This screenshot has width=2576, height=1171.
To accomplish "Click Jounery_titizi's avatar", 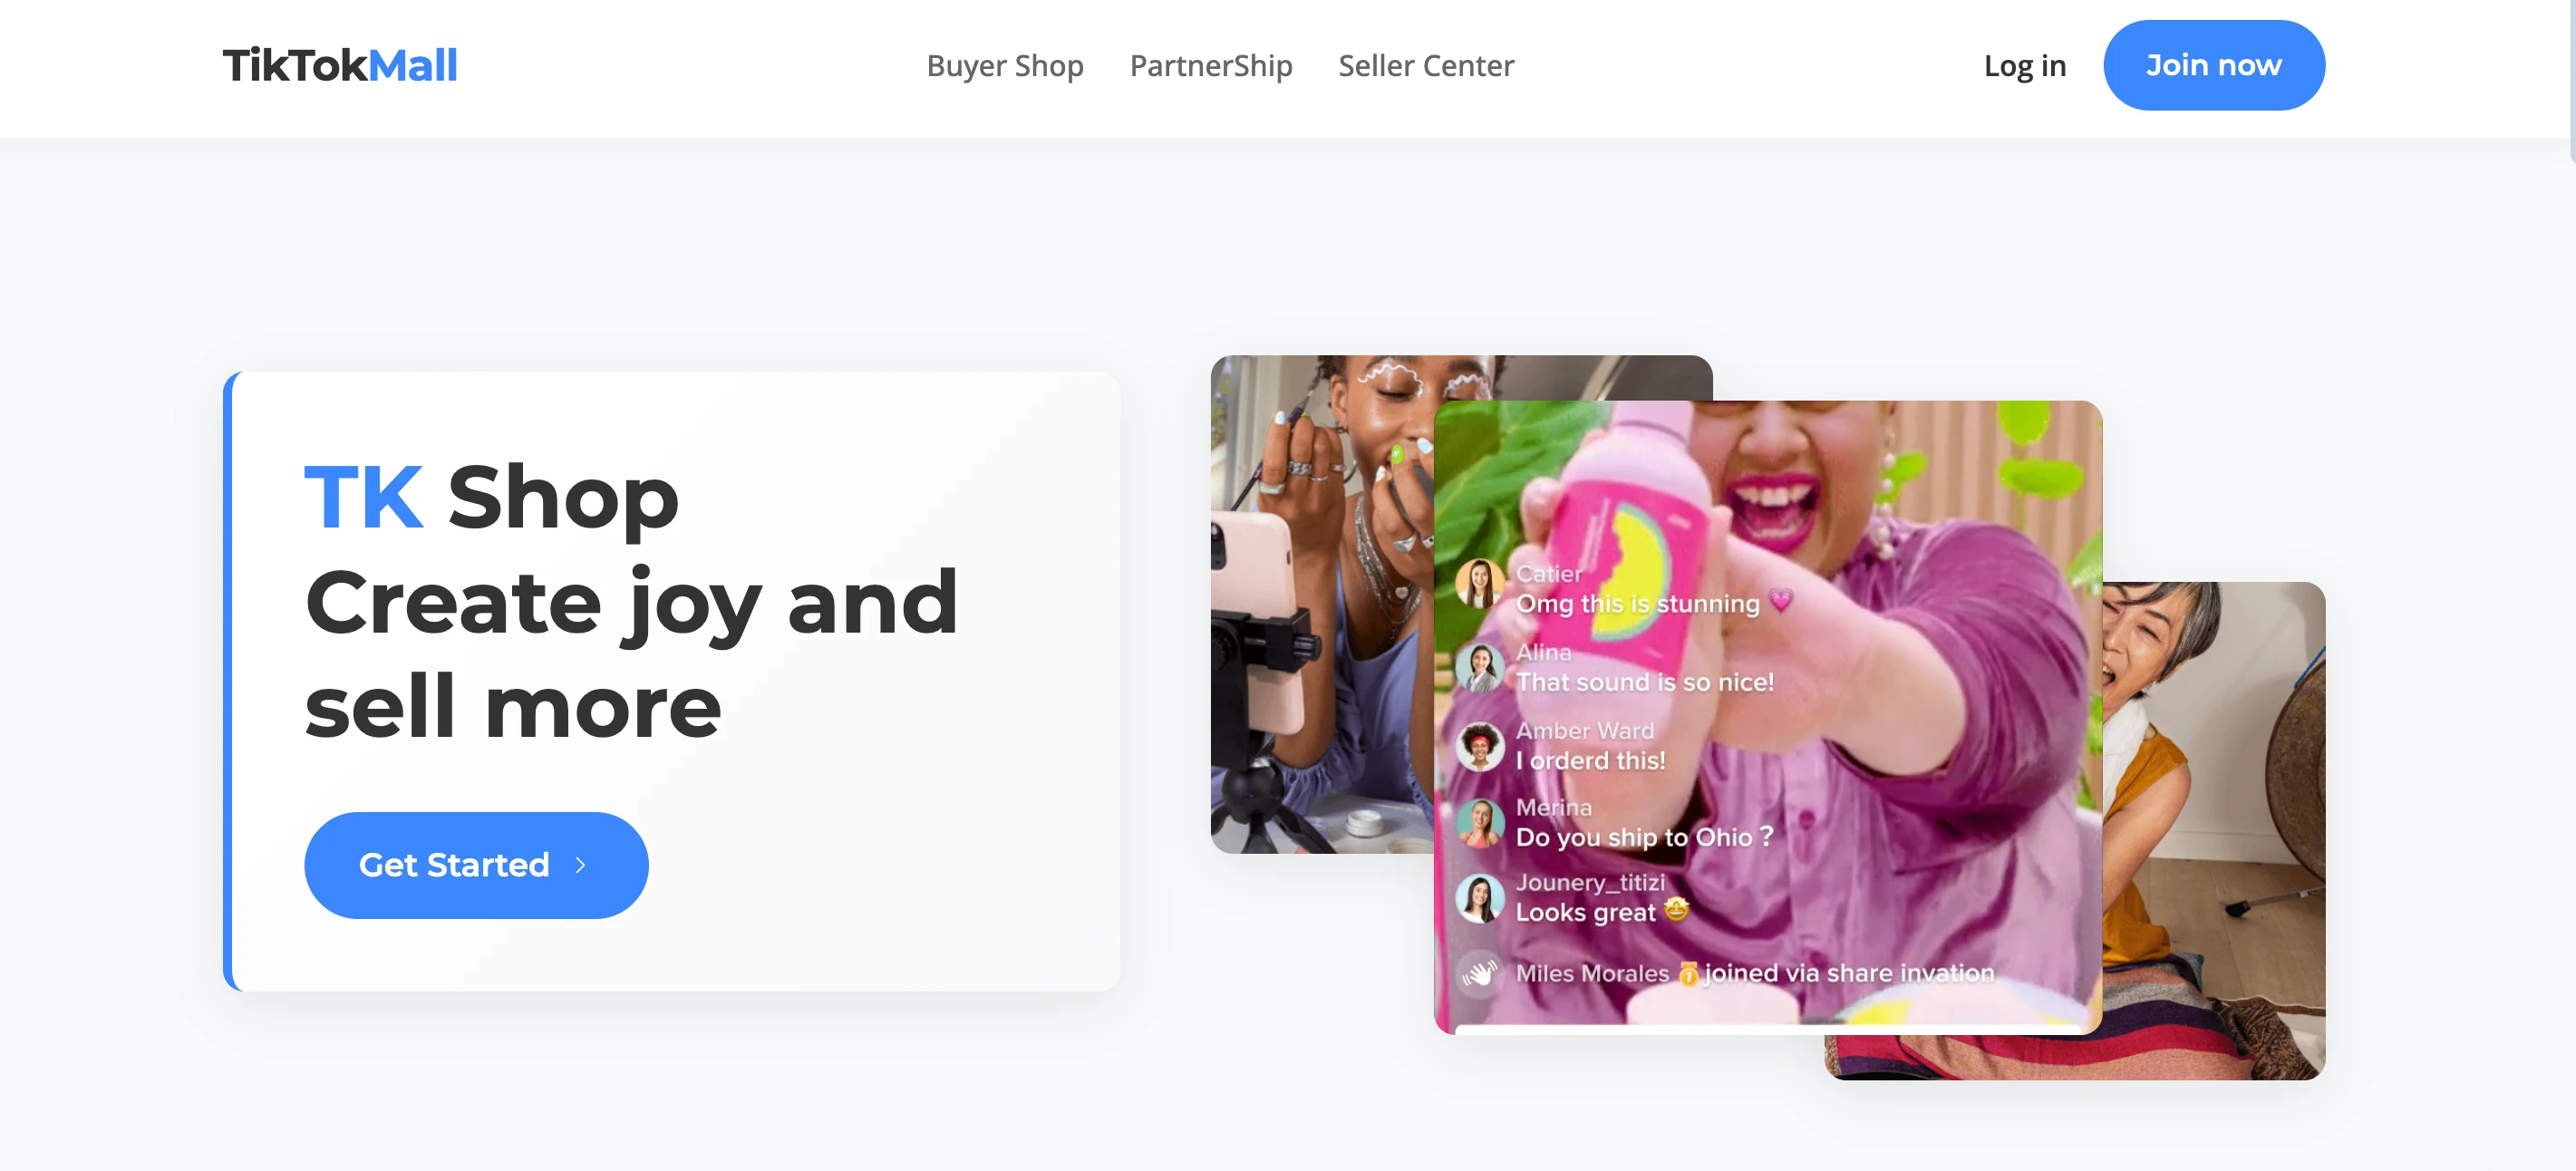I will (1479, 898).
